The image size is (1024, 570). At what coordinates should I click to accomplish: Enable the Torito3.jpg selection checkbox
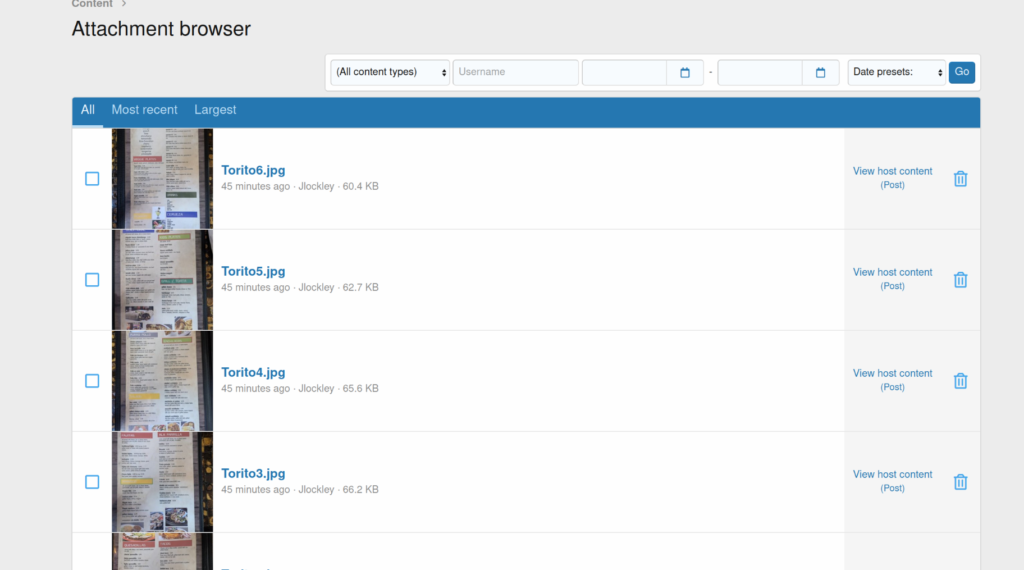92,482
